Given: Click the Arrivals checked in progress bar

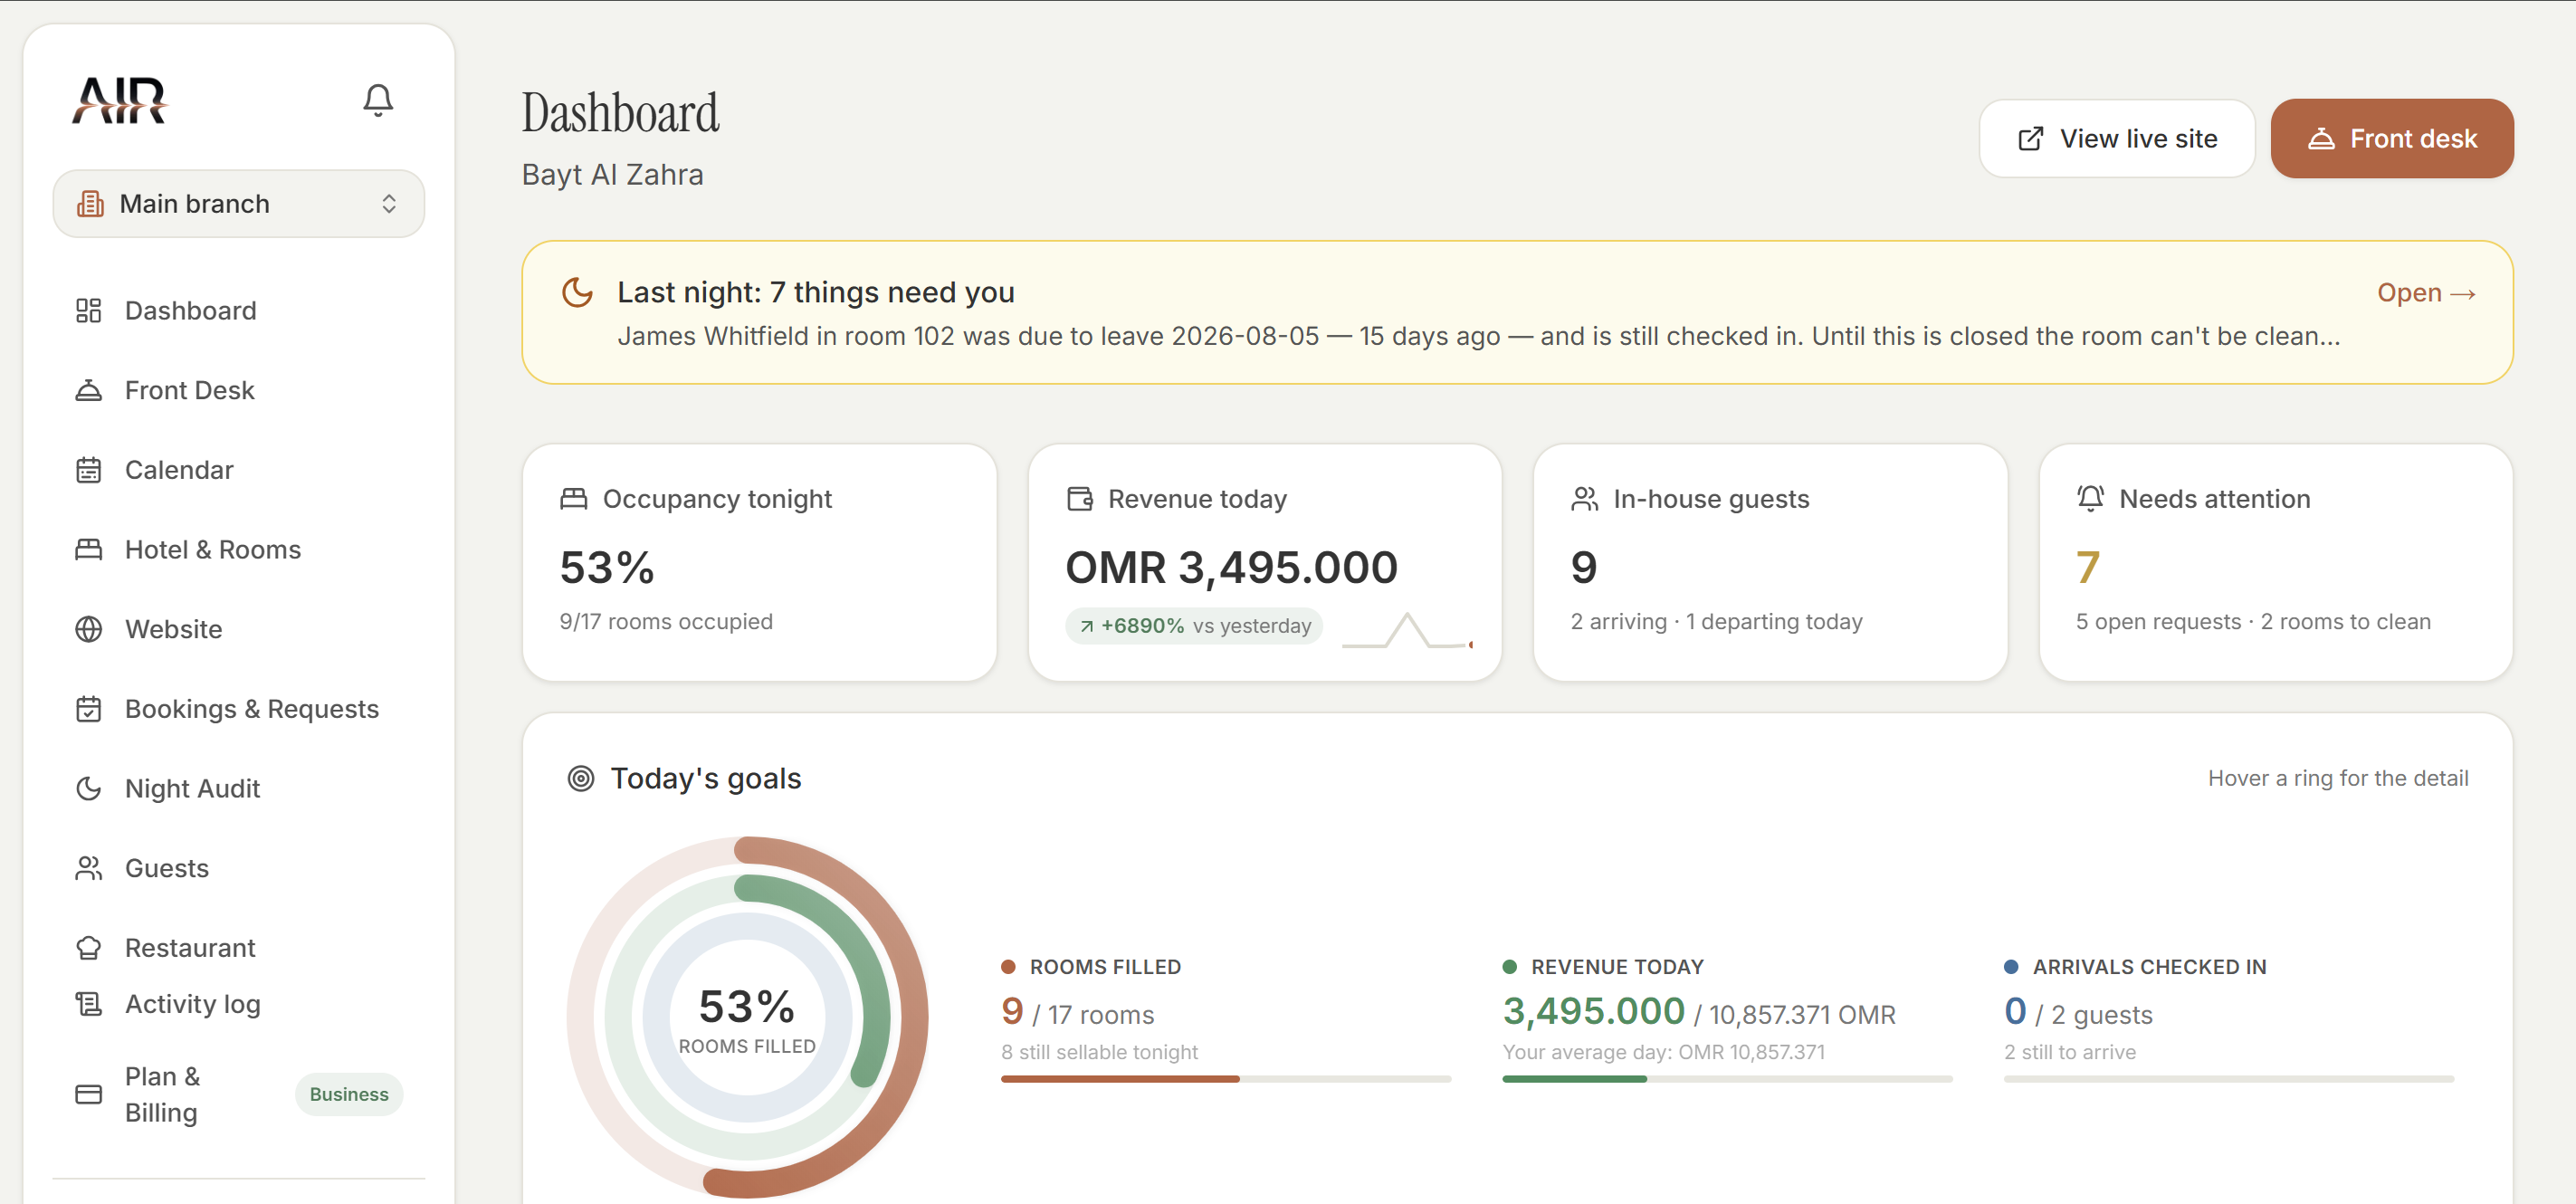Looking at the screenshot, I should [2229, 1080].
